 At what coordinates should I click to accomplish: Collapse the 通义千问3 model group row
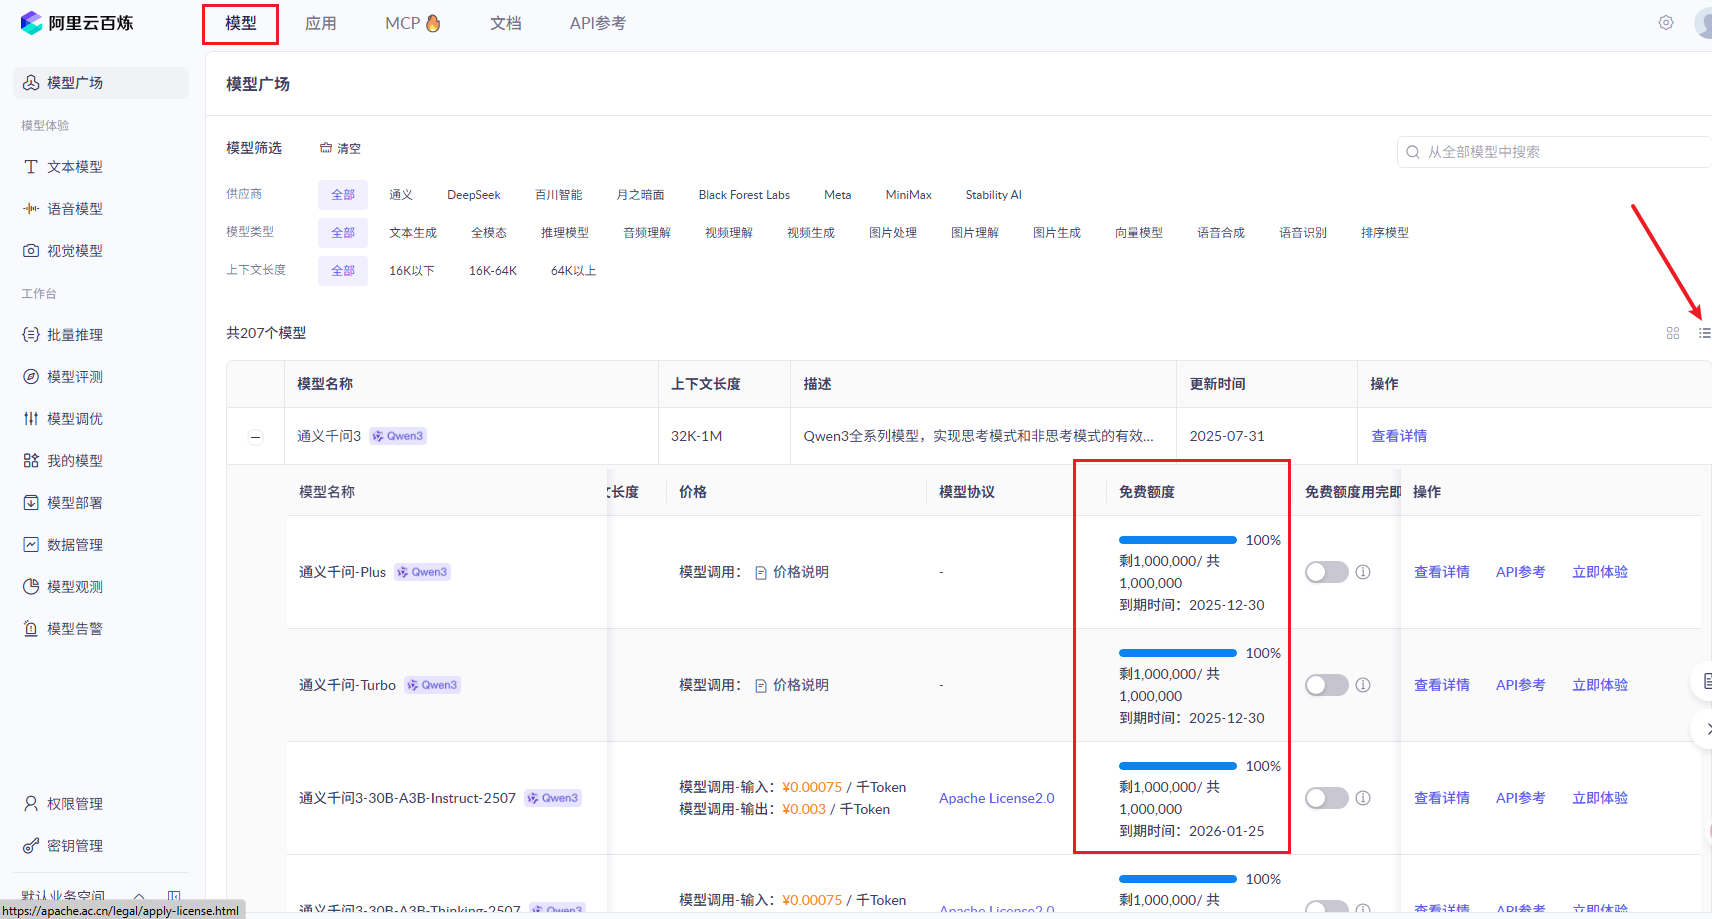point(256,437)
